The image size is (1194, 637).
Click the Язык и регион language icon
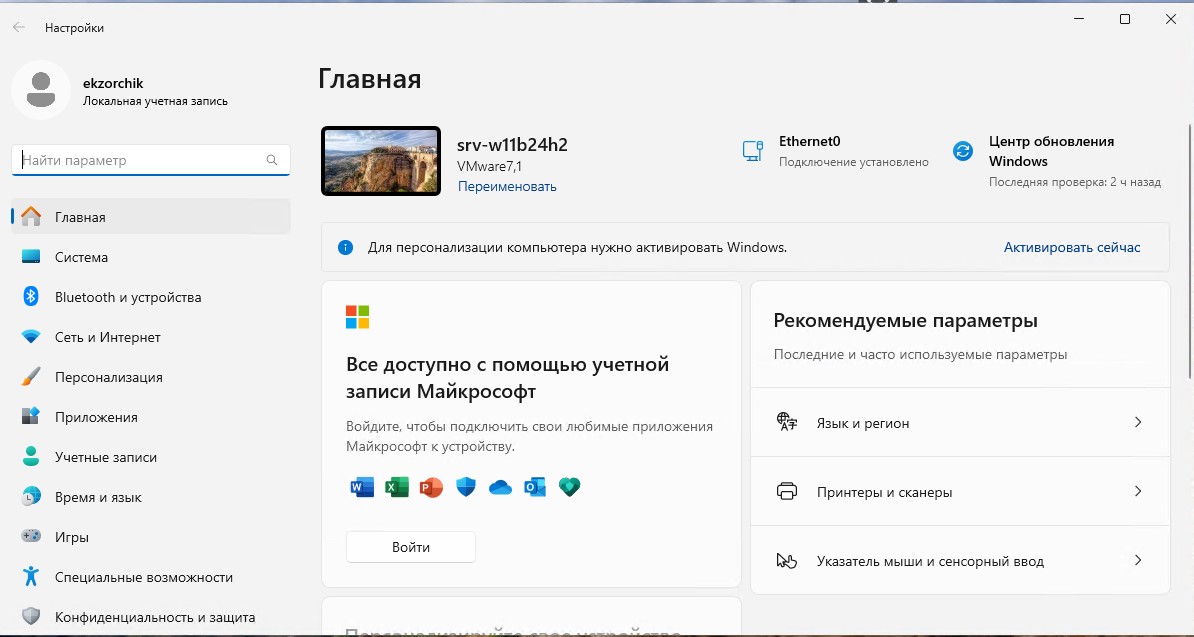coord(787,422)
